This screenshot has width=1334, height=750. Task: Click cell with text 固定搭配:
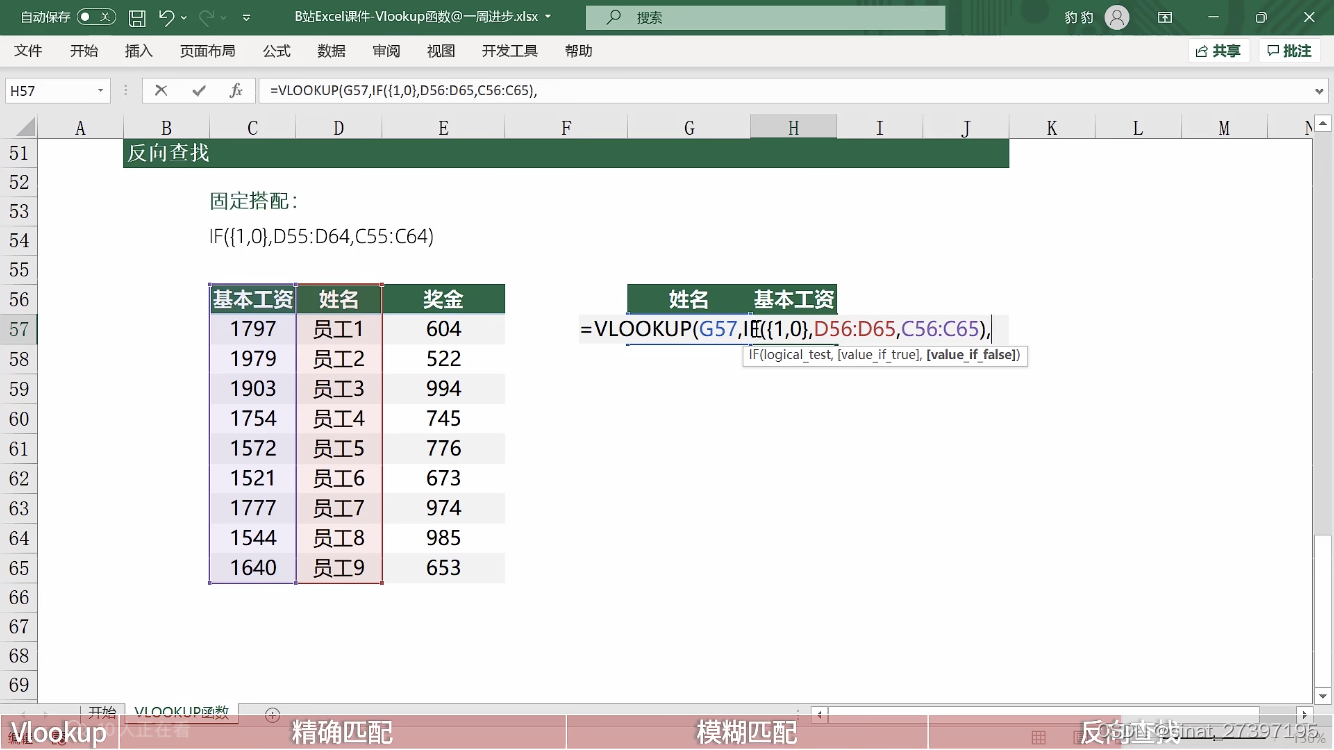pos(254,201)
